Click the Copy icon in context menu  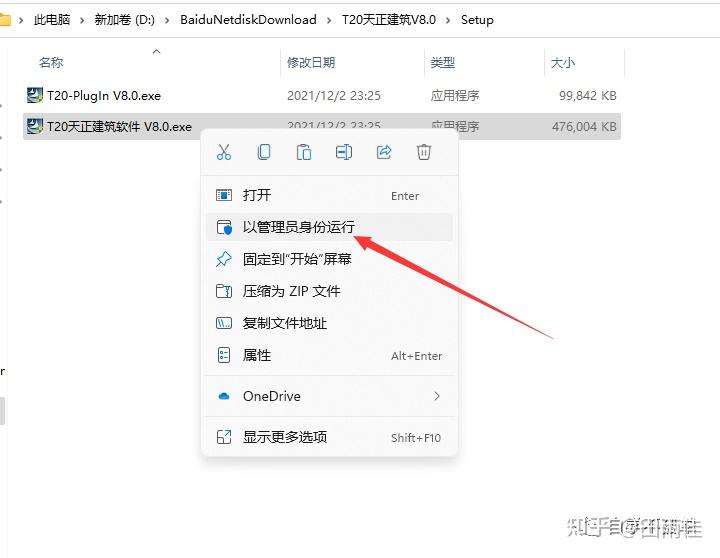point(264,152)
